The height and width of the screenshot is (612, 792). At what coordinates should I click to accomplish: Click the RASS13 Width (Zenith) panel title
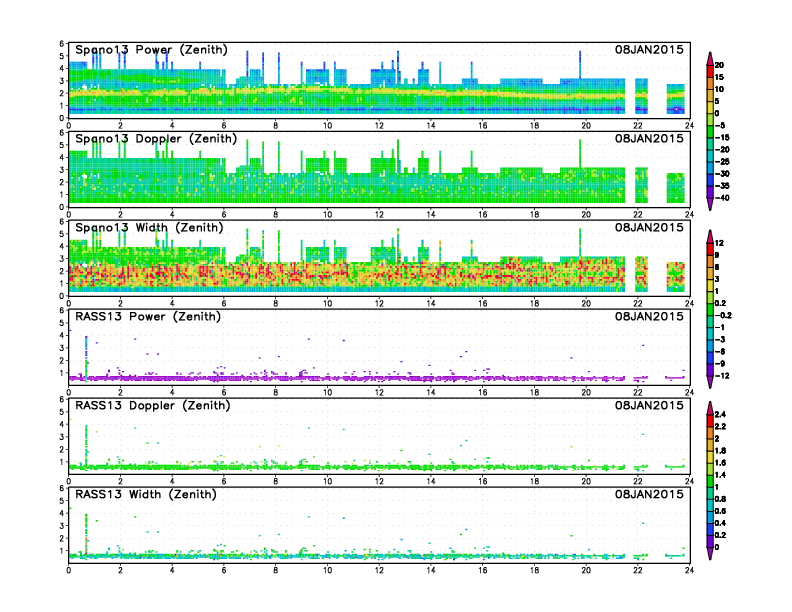(x=146, y=494)
